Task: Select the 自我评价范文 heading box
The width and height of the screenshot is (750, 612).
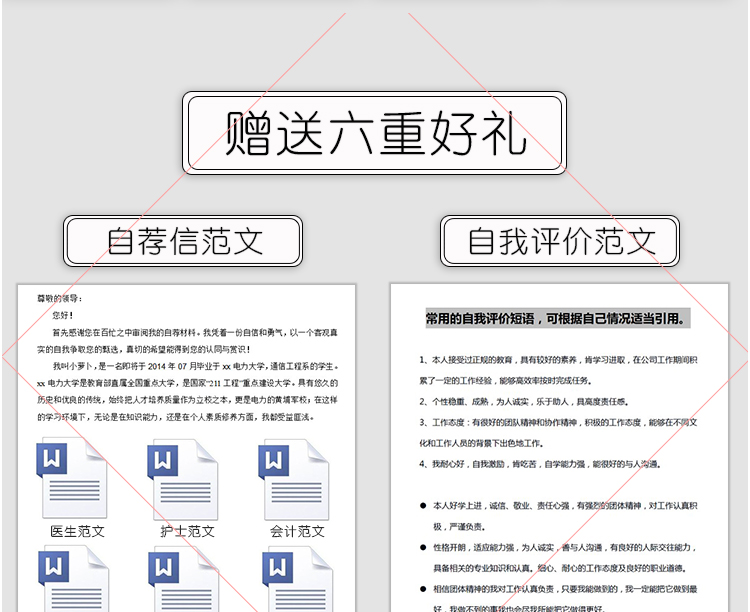Action: pyautogui.click(x=560, y=241)
